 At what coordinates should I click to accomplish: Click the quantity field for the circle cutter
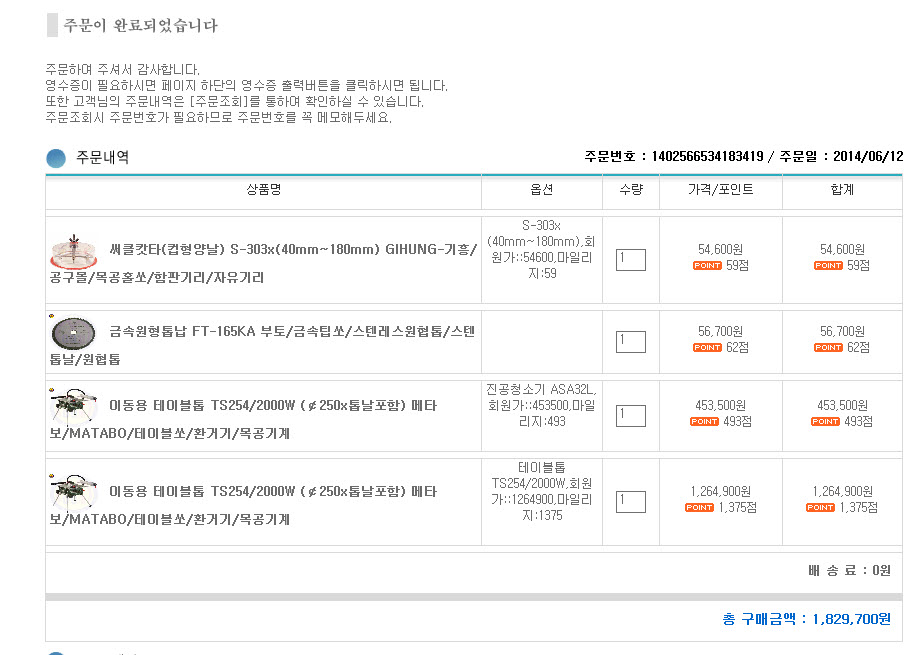coord(631,260)
